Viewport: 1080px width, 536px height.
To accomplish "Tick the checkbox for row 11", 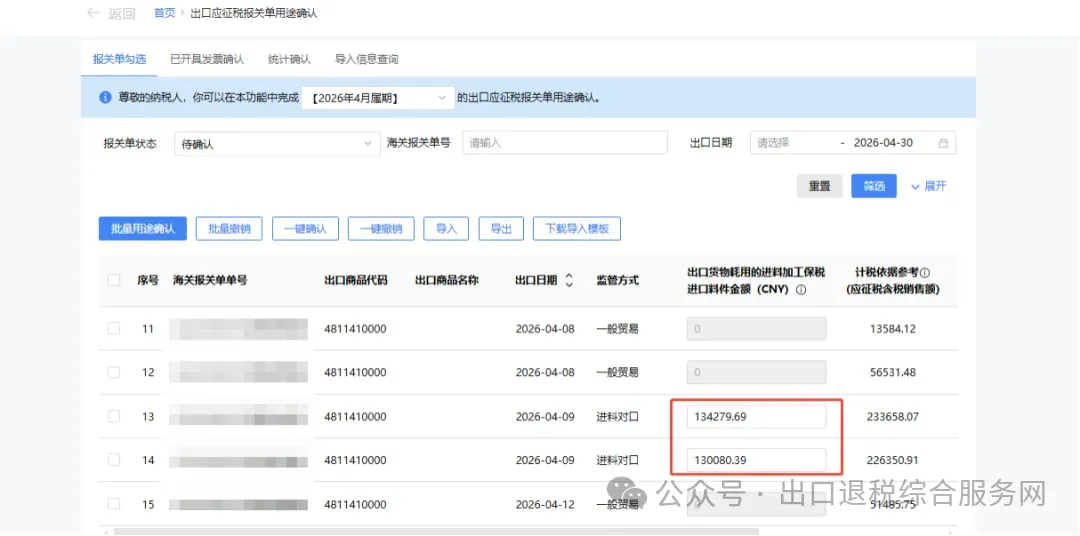I will click(x=114, y=329).
